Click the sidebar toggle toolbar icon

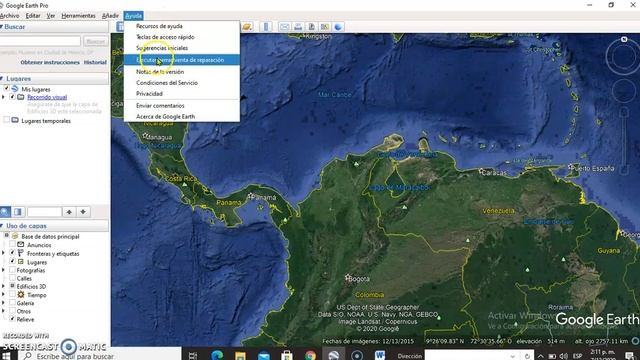[x=120, y=27]
